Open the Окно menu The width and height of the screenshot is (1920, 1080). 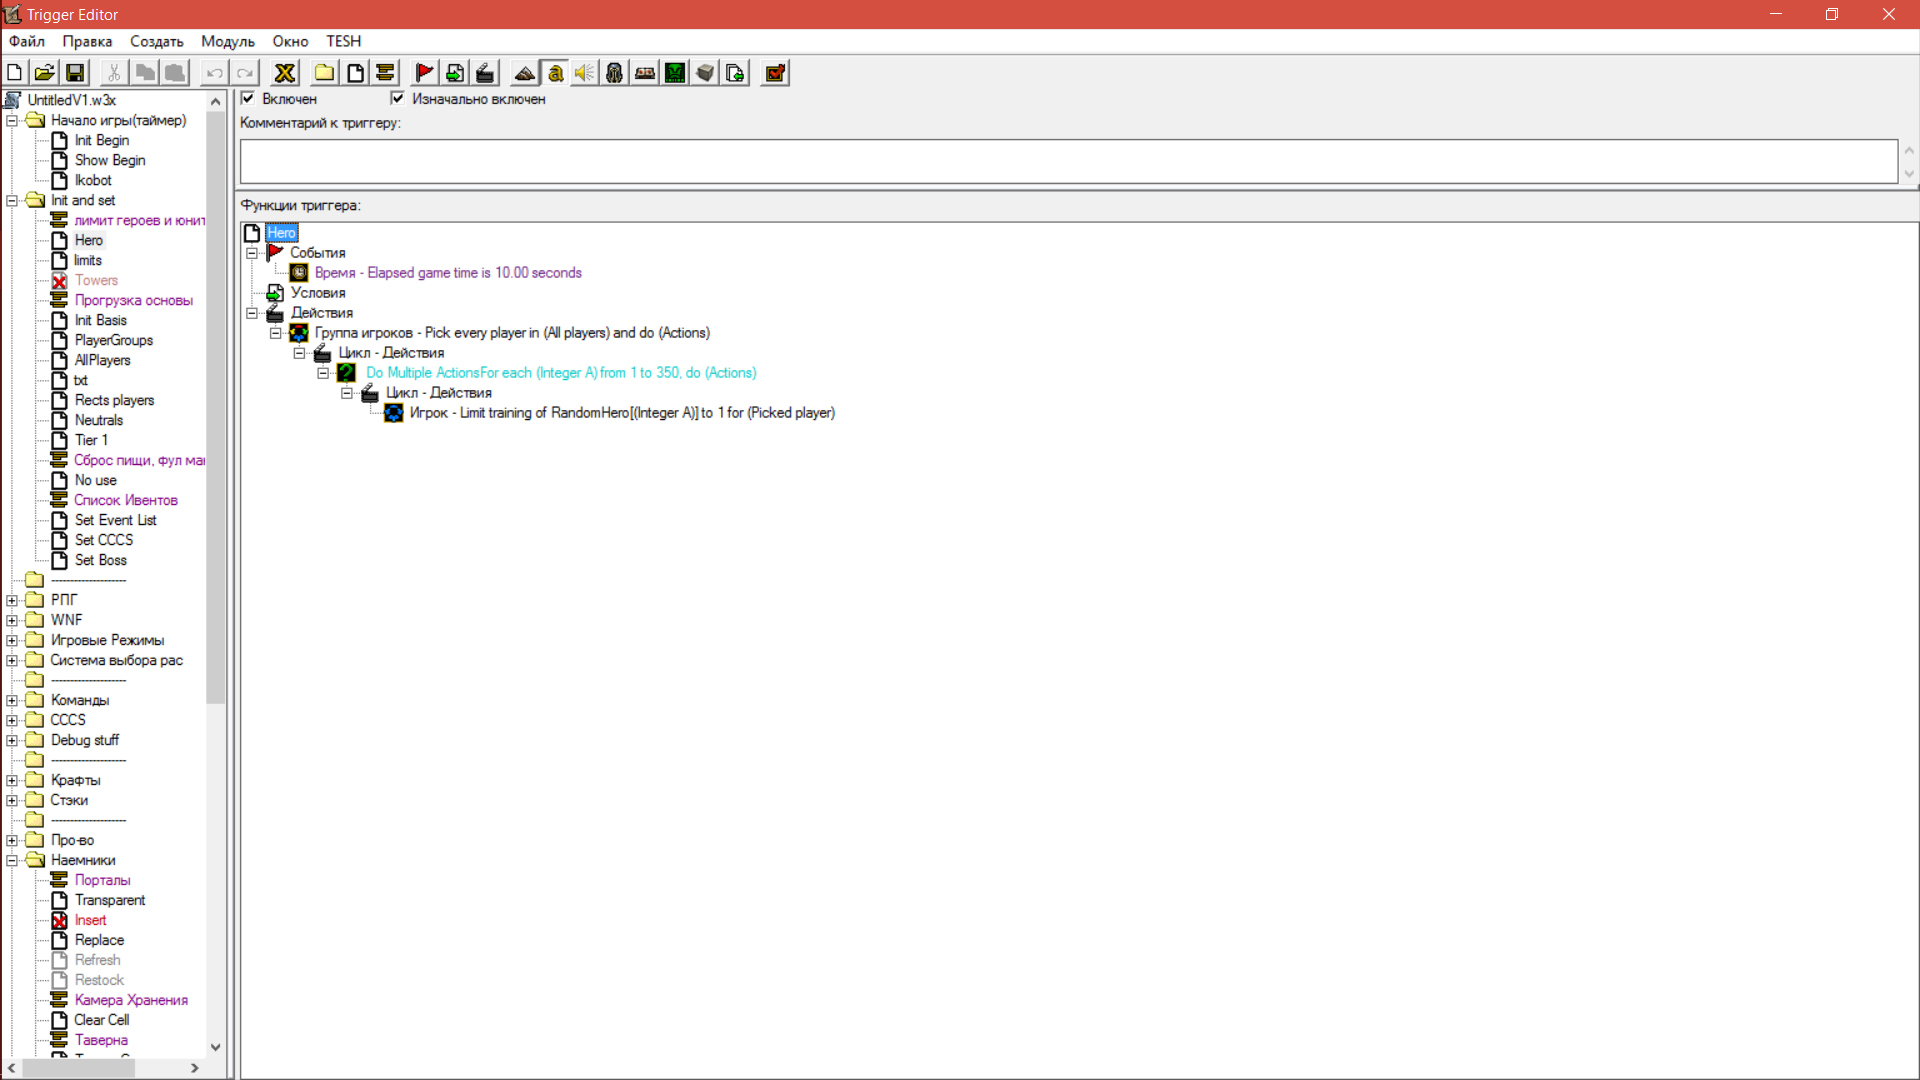click(290, 41)
